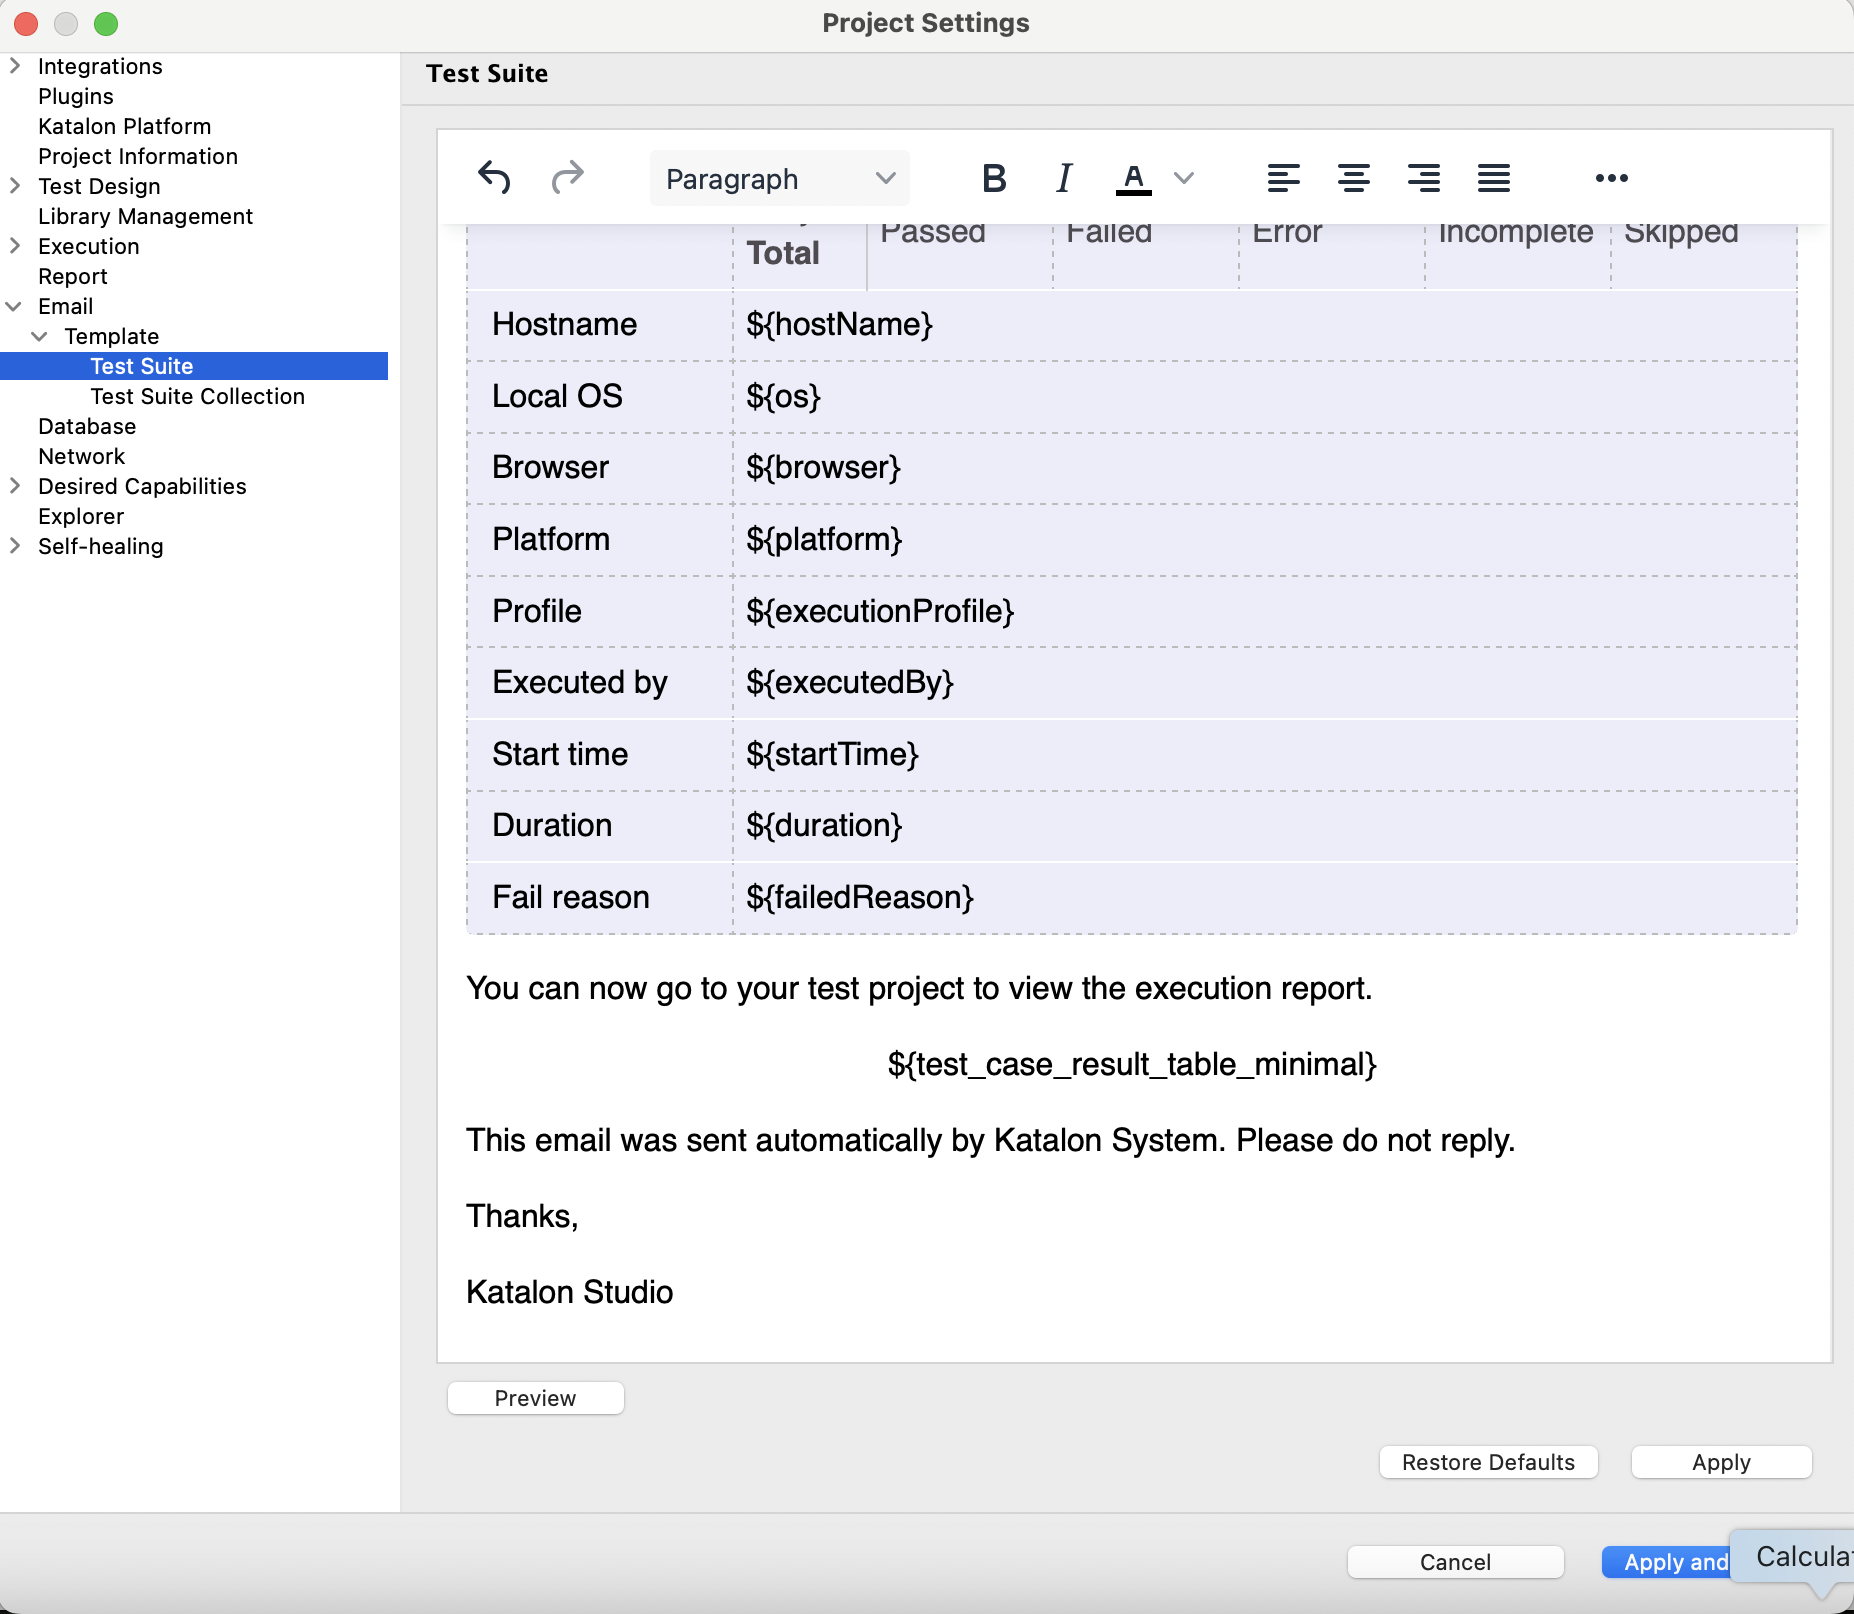This screenshot has width=1854, height=1614.
Task: Click the Apply button
Action: pos(1721,1462)
